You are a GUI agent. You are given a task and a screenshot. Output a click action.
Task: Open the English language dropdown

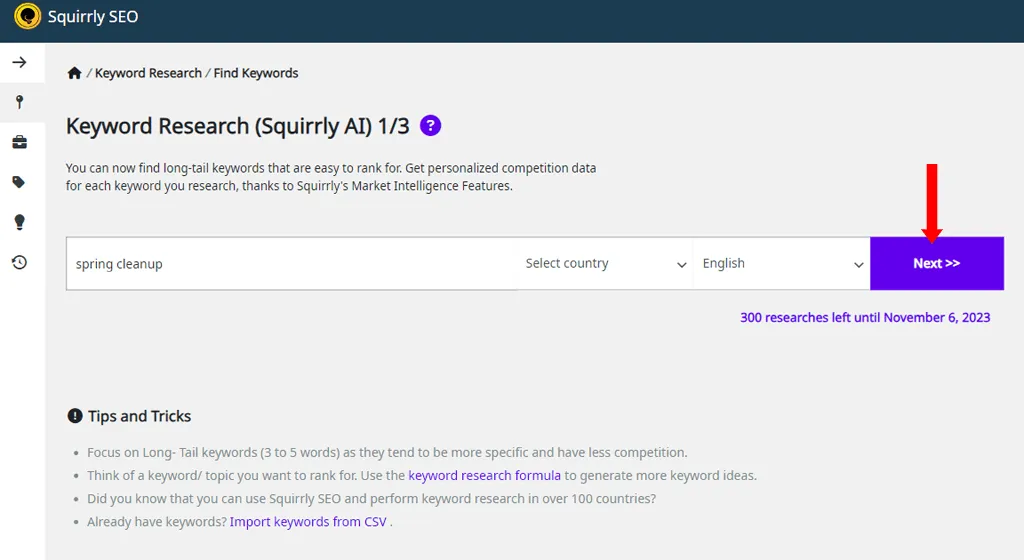[x=782, y=264]
